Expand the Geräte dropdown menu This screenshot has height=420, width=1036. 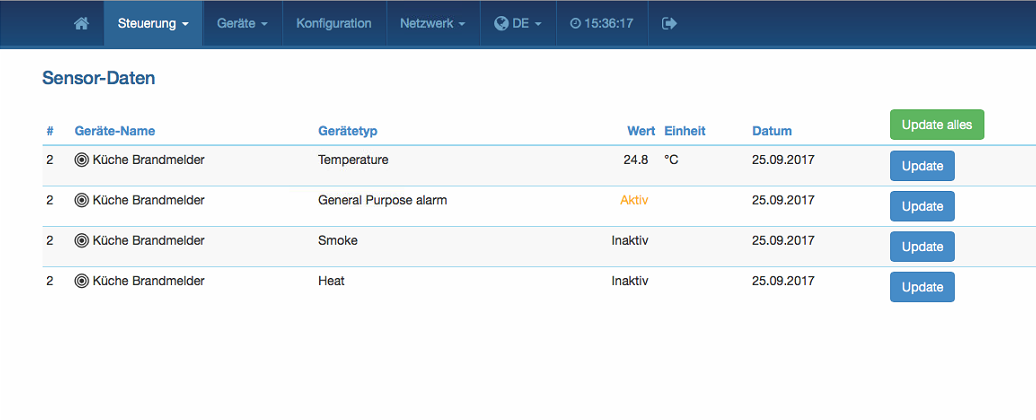pos(242,23)
